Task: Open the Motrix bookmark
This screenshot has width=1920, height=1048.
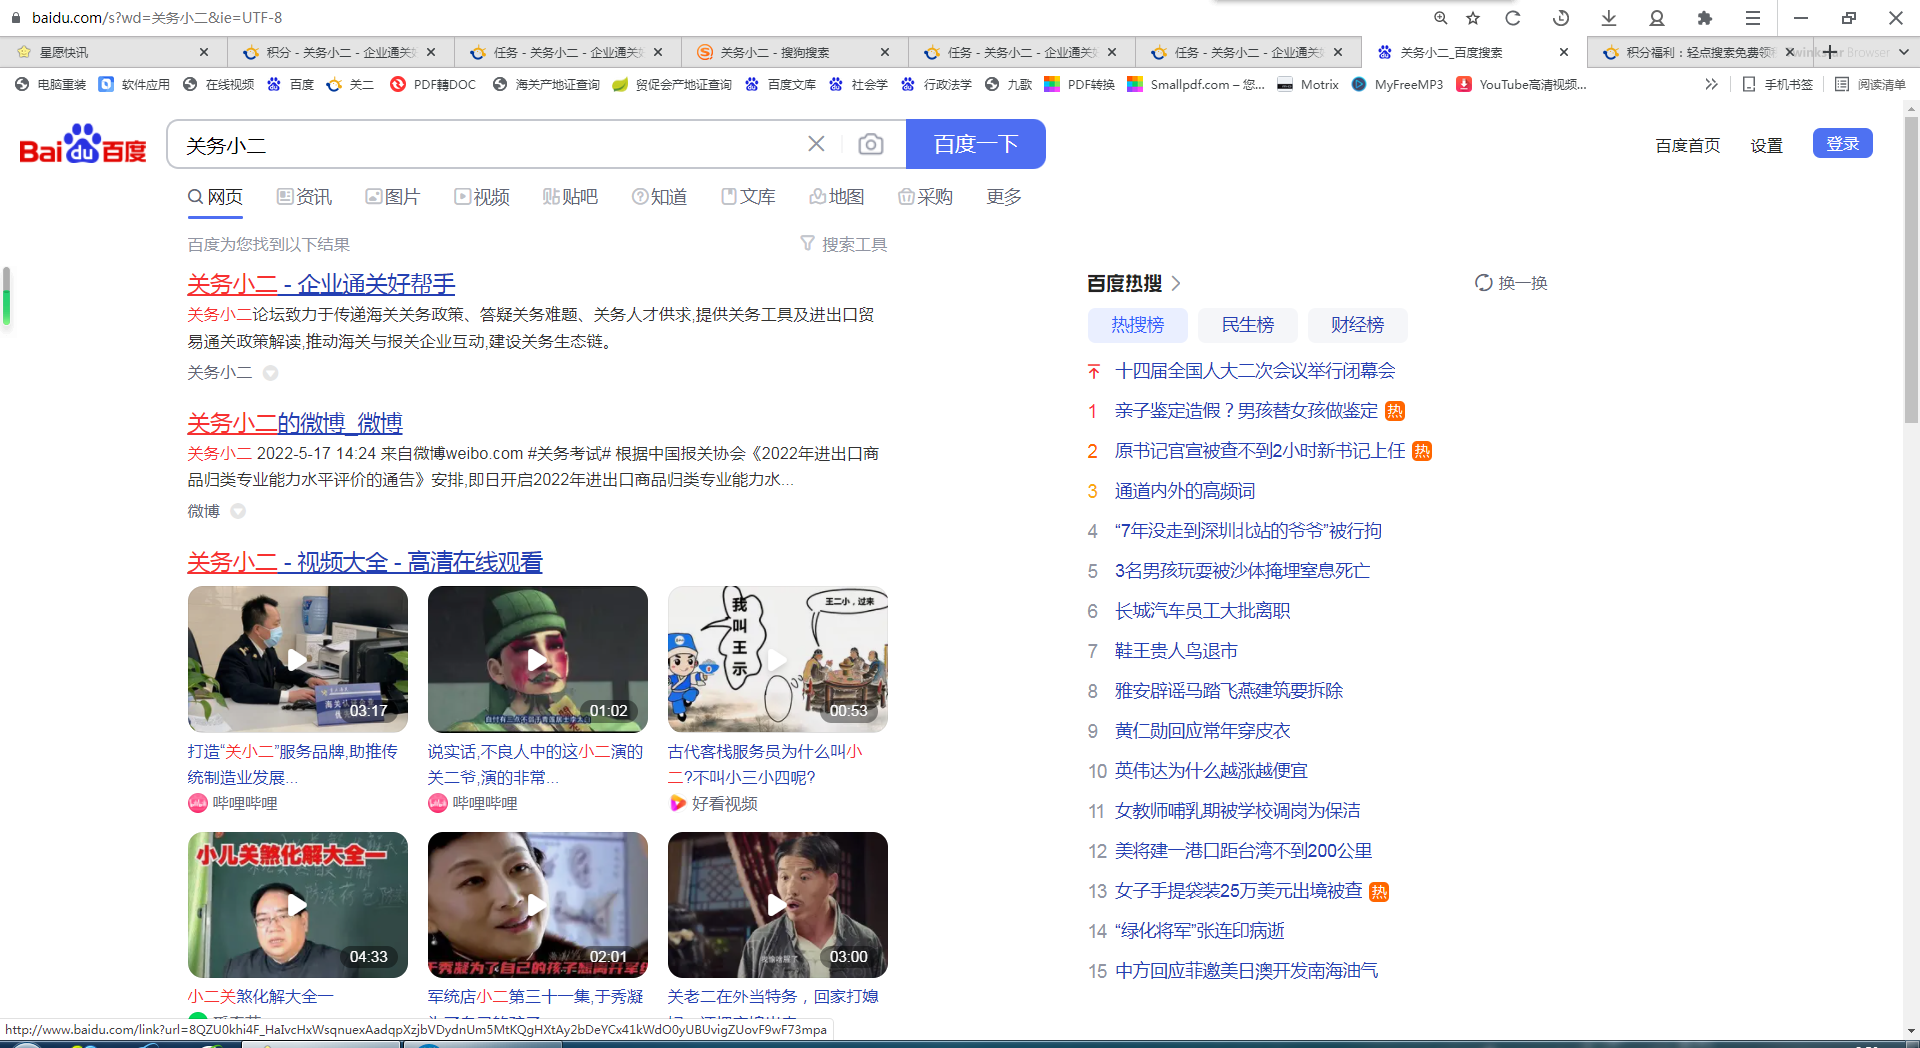Action: pos(1308,84)
